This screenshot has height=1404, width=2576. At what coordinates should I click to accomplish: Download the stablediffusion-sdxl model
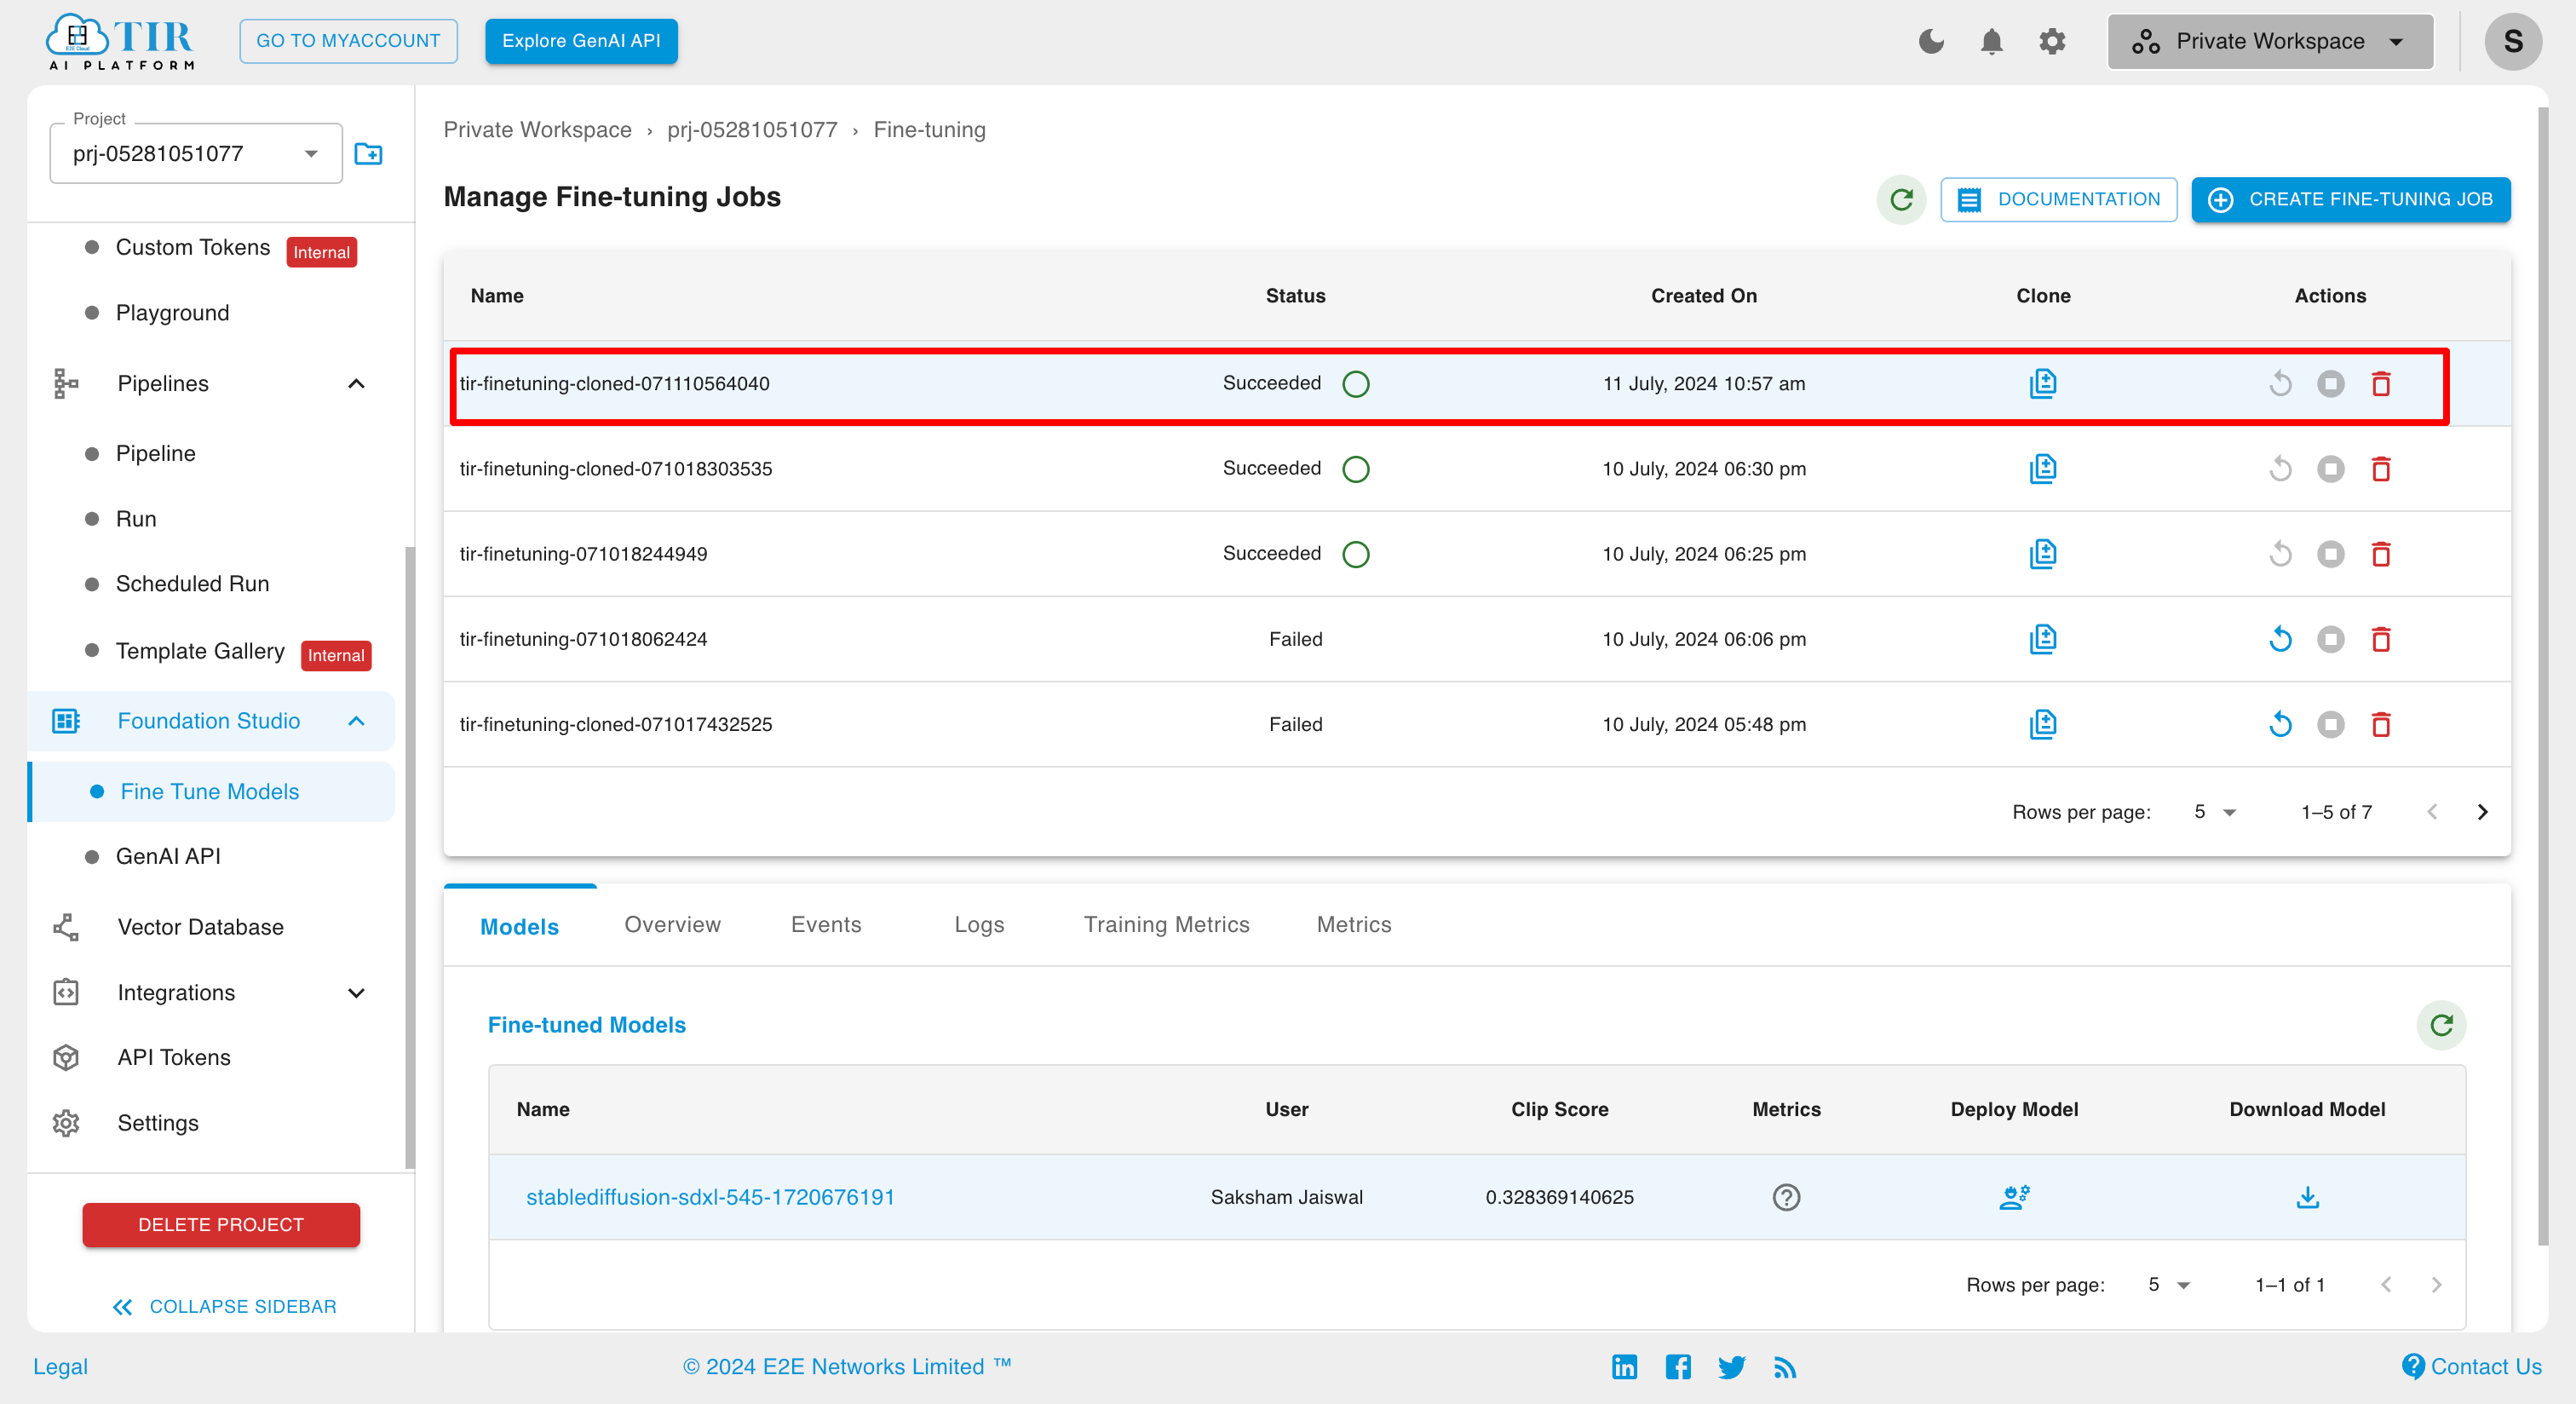[2307, 1196]
